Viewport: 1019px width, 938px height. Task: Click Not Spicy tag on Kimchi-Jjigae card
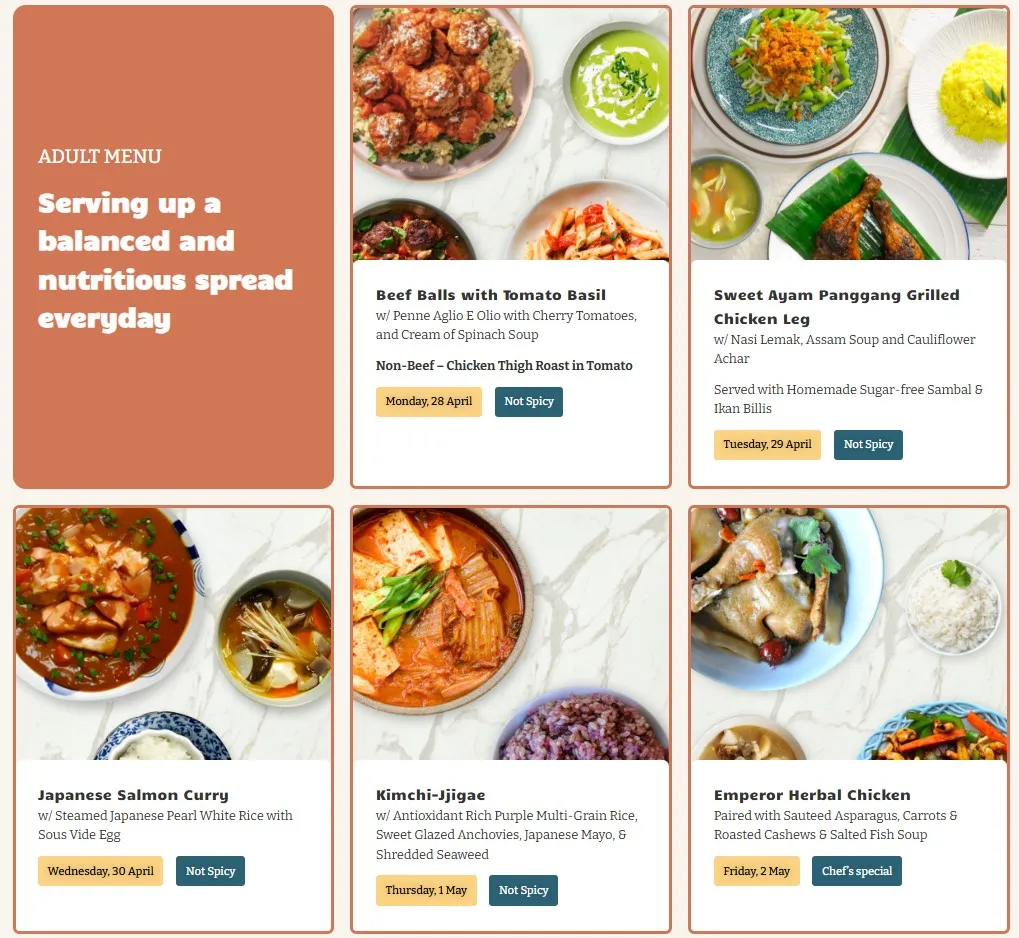(524, 891)
